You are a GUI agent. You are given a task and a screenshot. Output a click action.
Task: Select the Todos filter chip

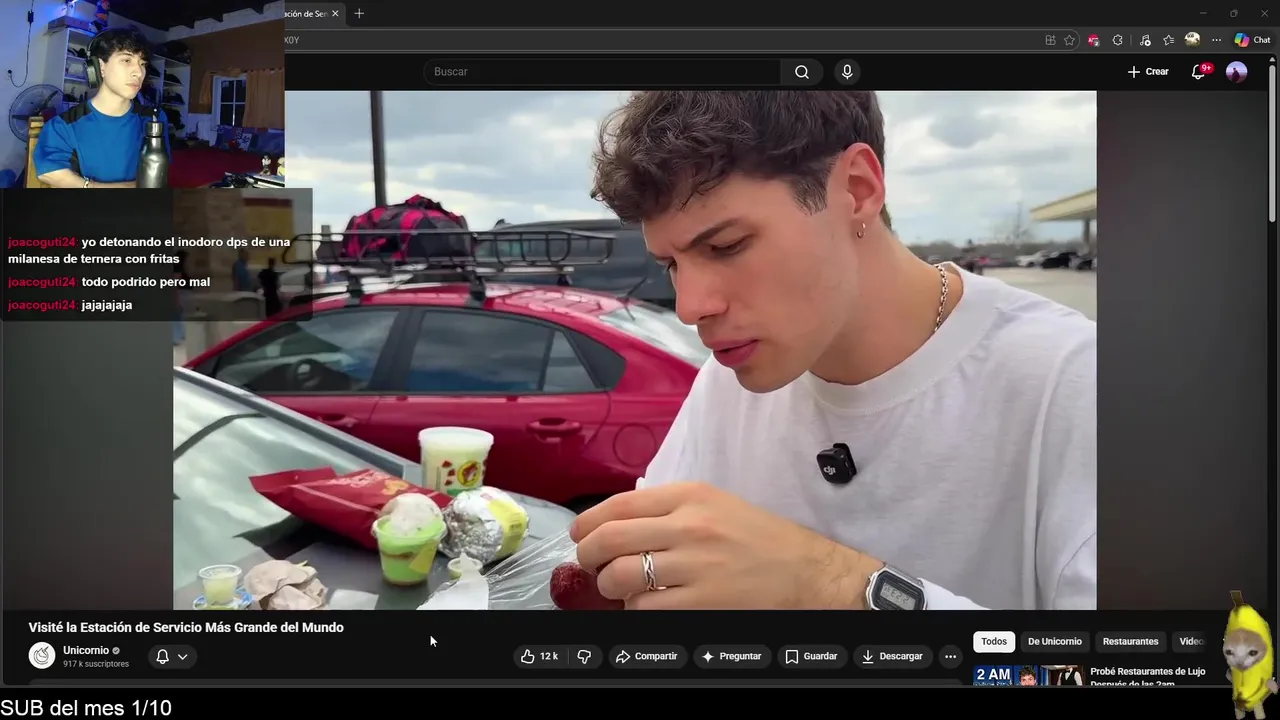point(994,642)
